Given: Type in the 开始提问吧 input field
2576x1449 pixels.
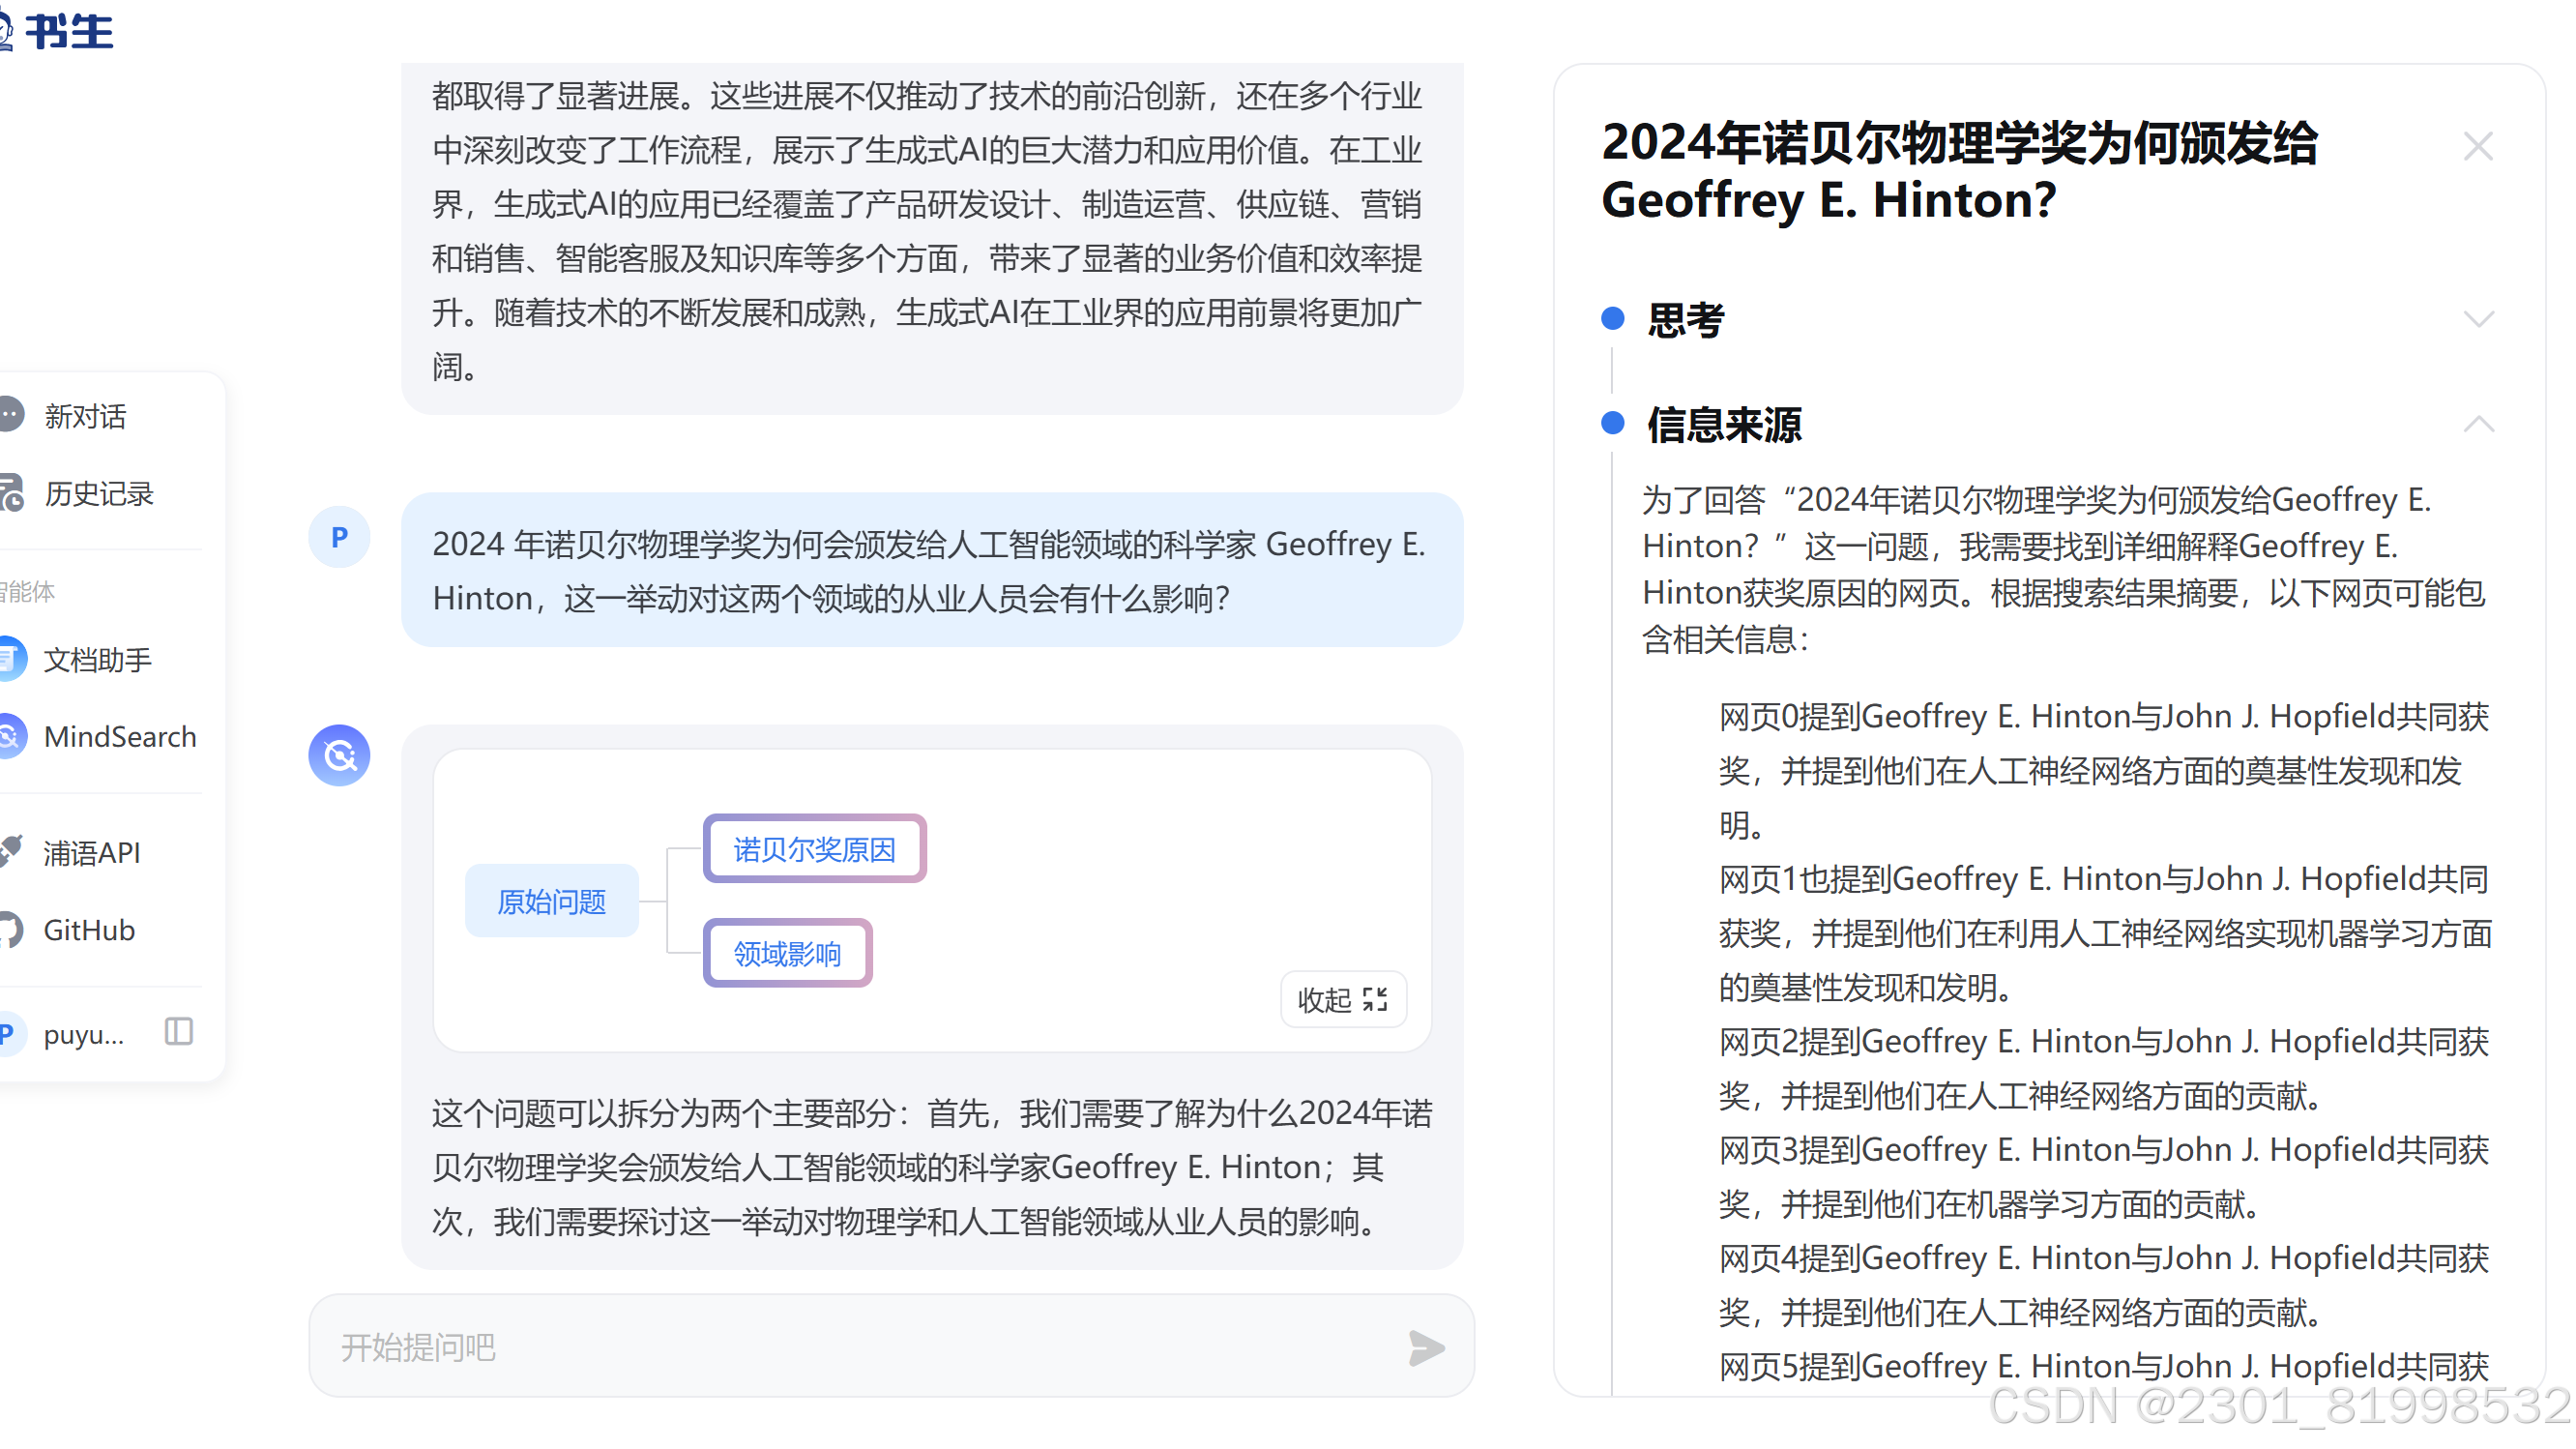Looking at the screenshot, I should pyautogui.click(x=860, y=1347).
